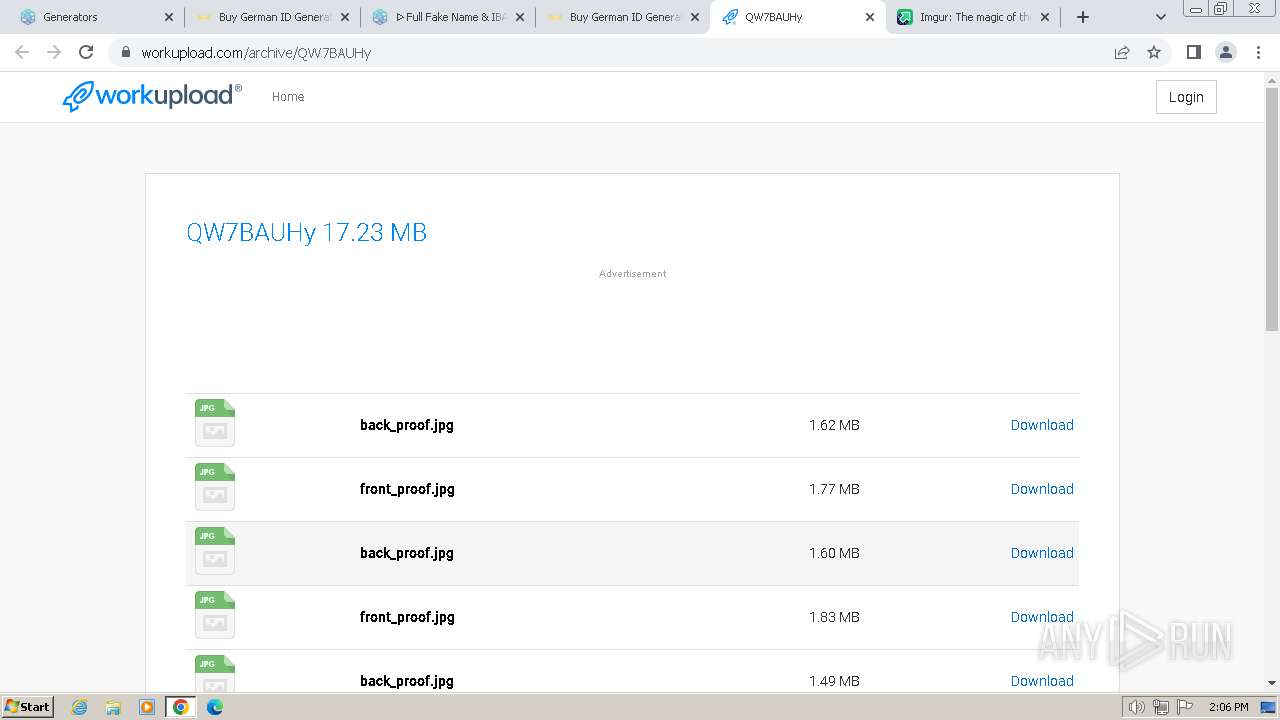1280x720 pixels.
Task: Switch to the Full Fake Name & IBAN tab
Action: 448,17
